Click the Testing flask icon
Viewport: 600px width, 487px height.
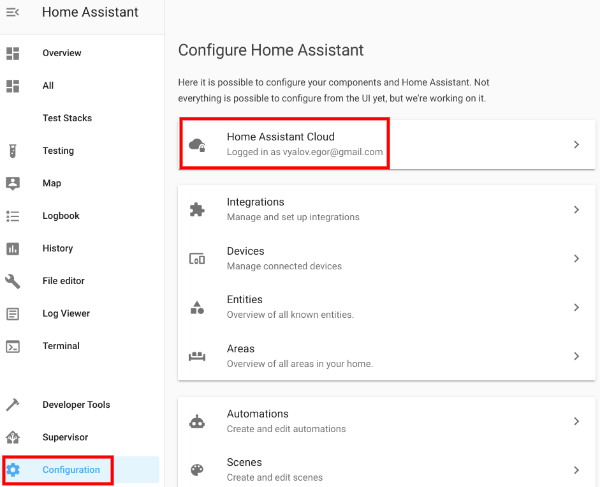click(x=13, y=151)
